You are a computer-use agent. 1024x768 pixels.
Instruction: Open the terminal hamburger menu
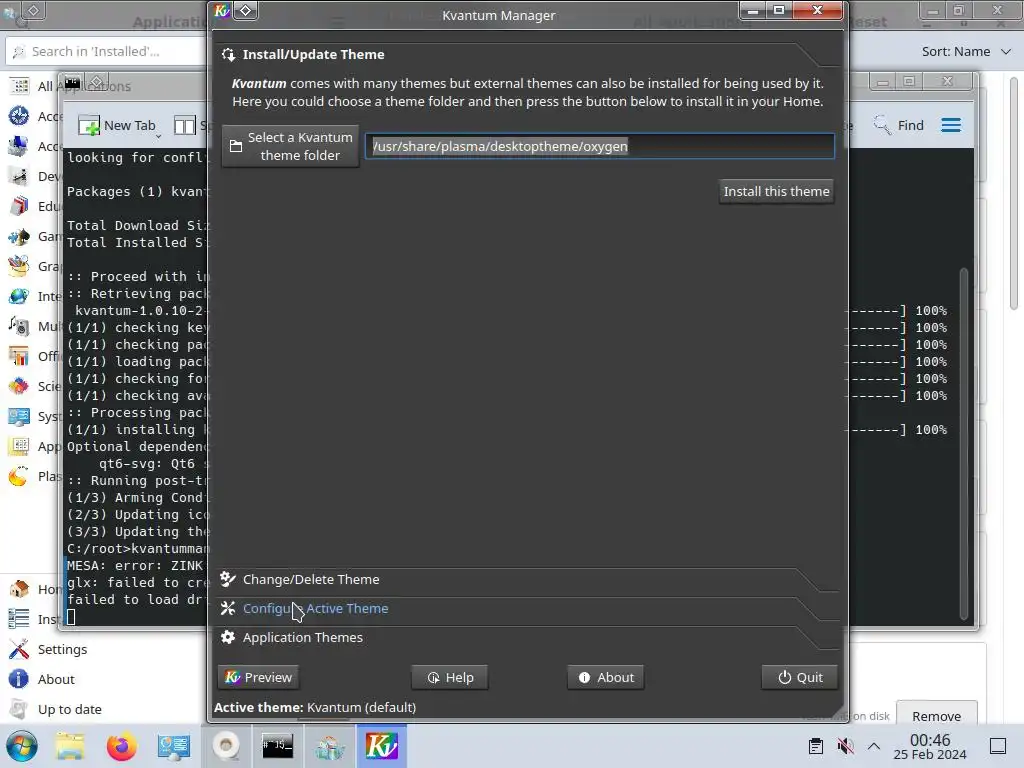coord(951,125)
